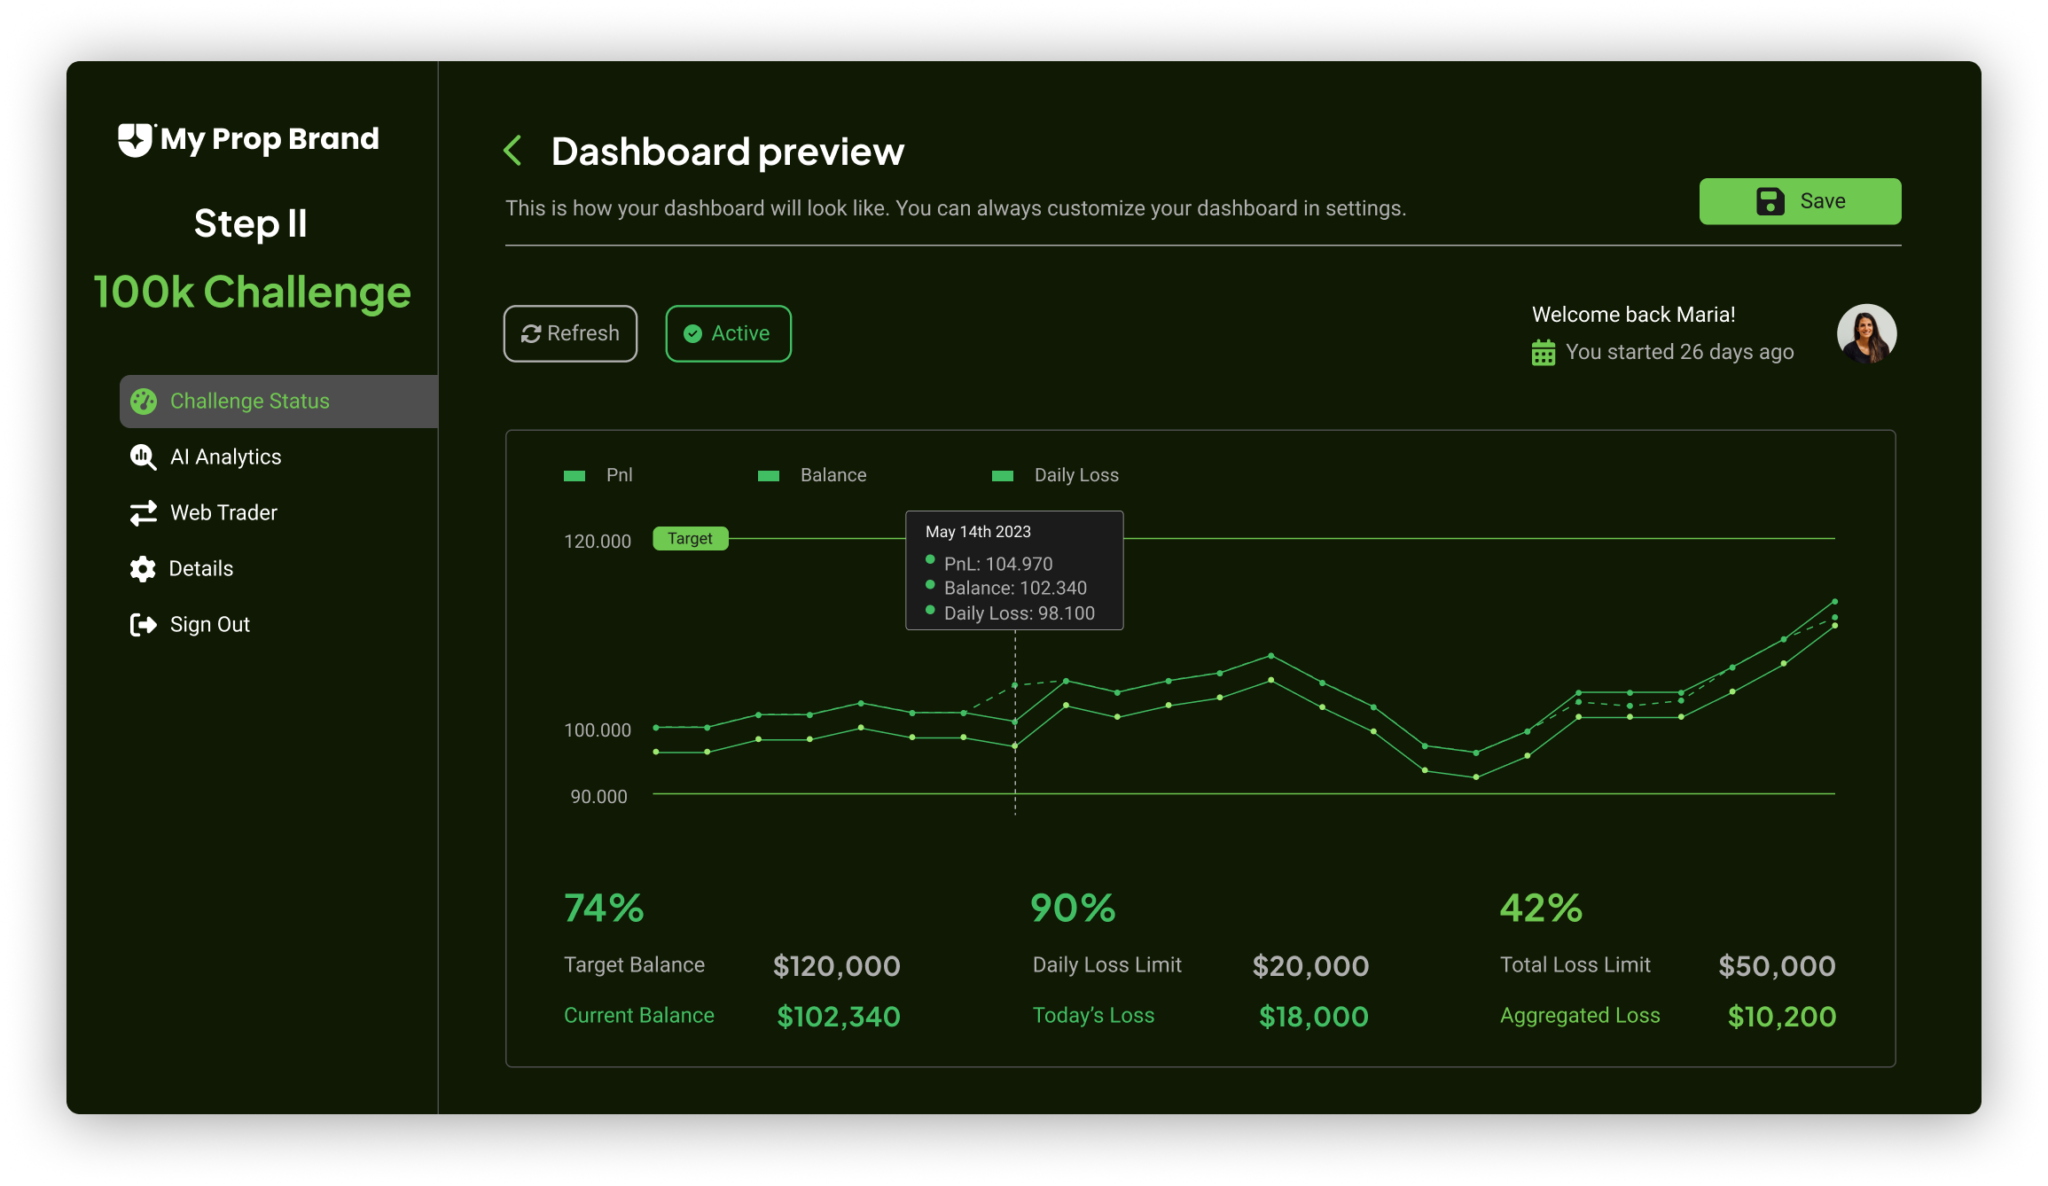This screenshot has height=1186, width=2048.
Task: Click the Sign Out door icon
Action: coord(143,625)
